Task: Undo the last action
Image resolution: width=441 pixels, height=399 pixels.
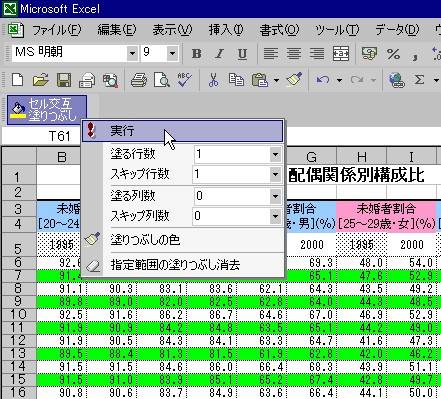Action: coord(323,80)
